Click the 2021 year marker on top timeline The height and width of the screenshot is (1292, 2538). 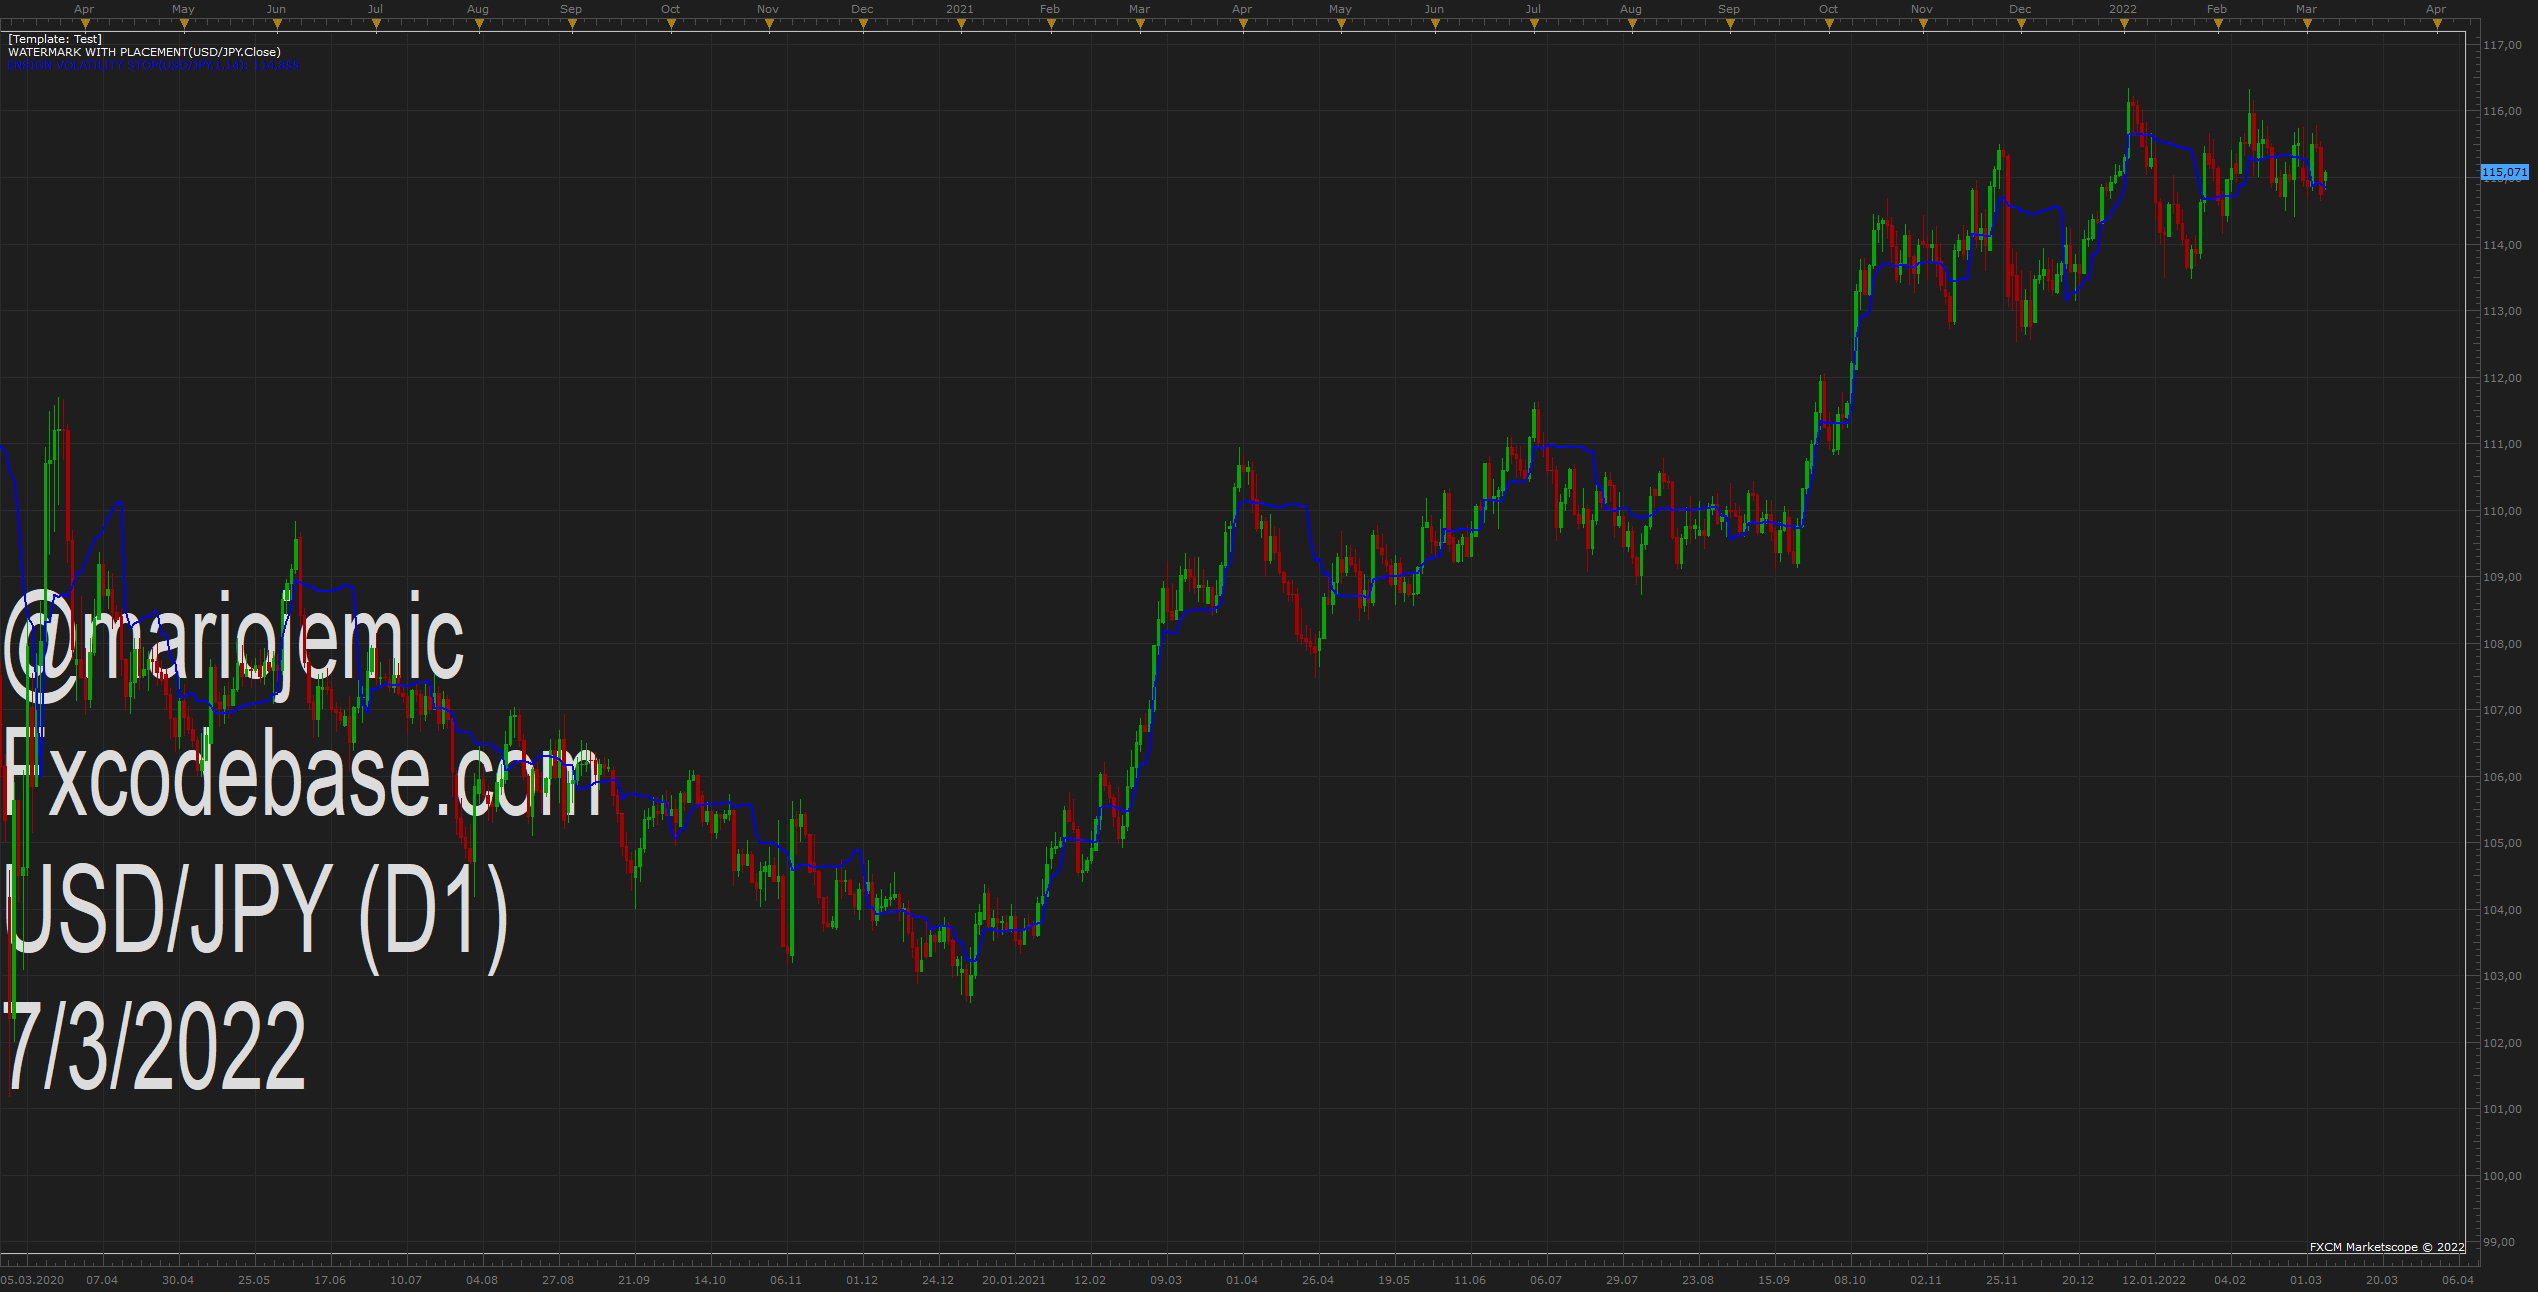point(959,9)
